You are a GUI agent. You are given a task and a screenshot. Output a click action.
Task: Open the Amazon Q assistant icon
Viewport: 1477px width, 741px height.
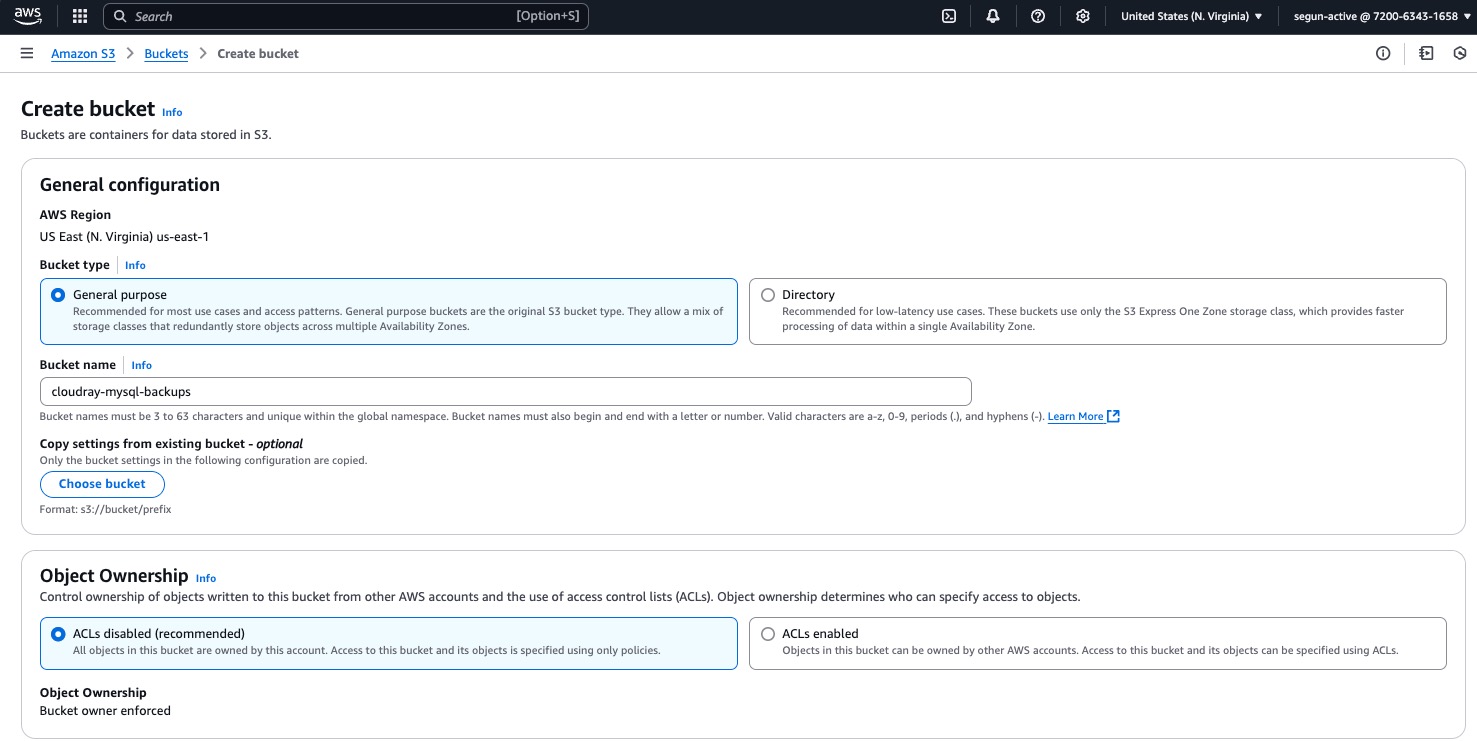point(1459,53)
